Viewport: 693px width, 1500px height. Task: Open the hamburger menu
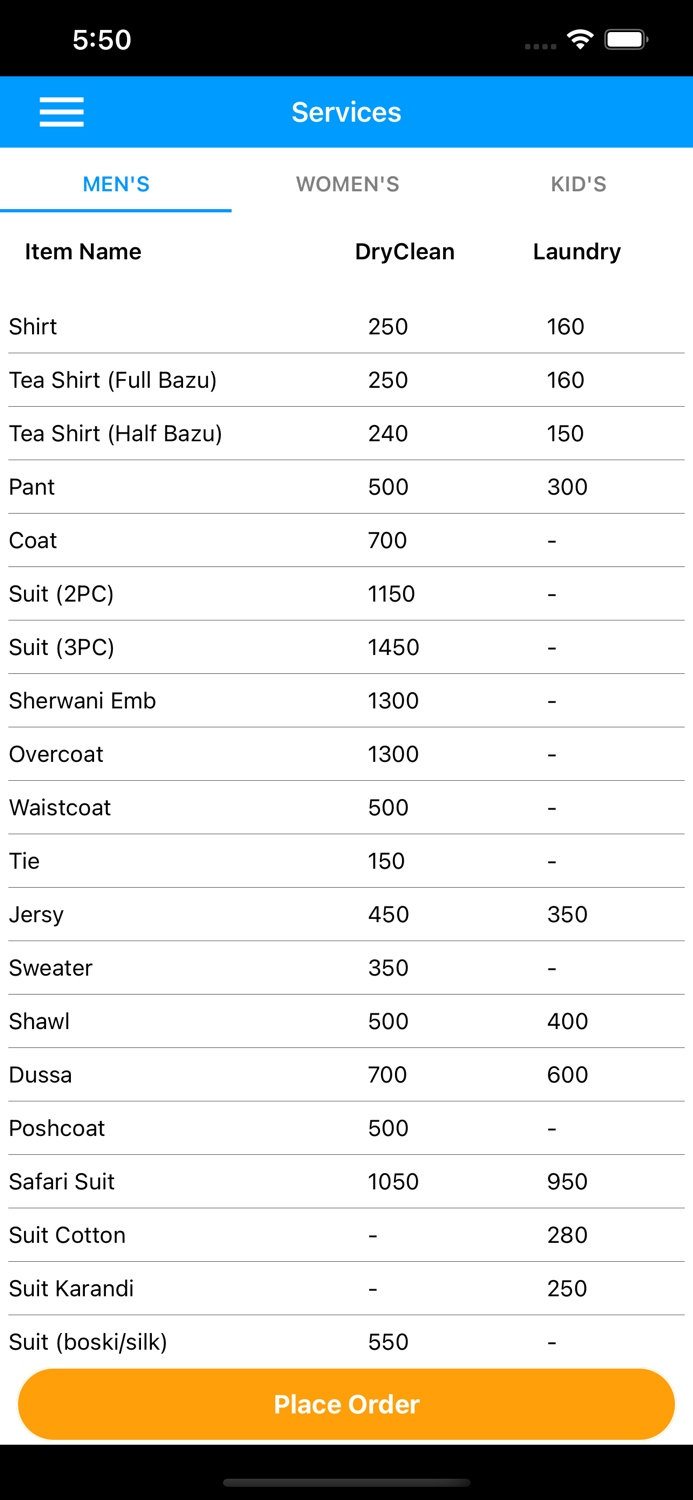click(x=61, y=112)
